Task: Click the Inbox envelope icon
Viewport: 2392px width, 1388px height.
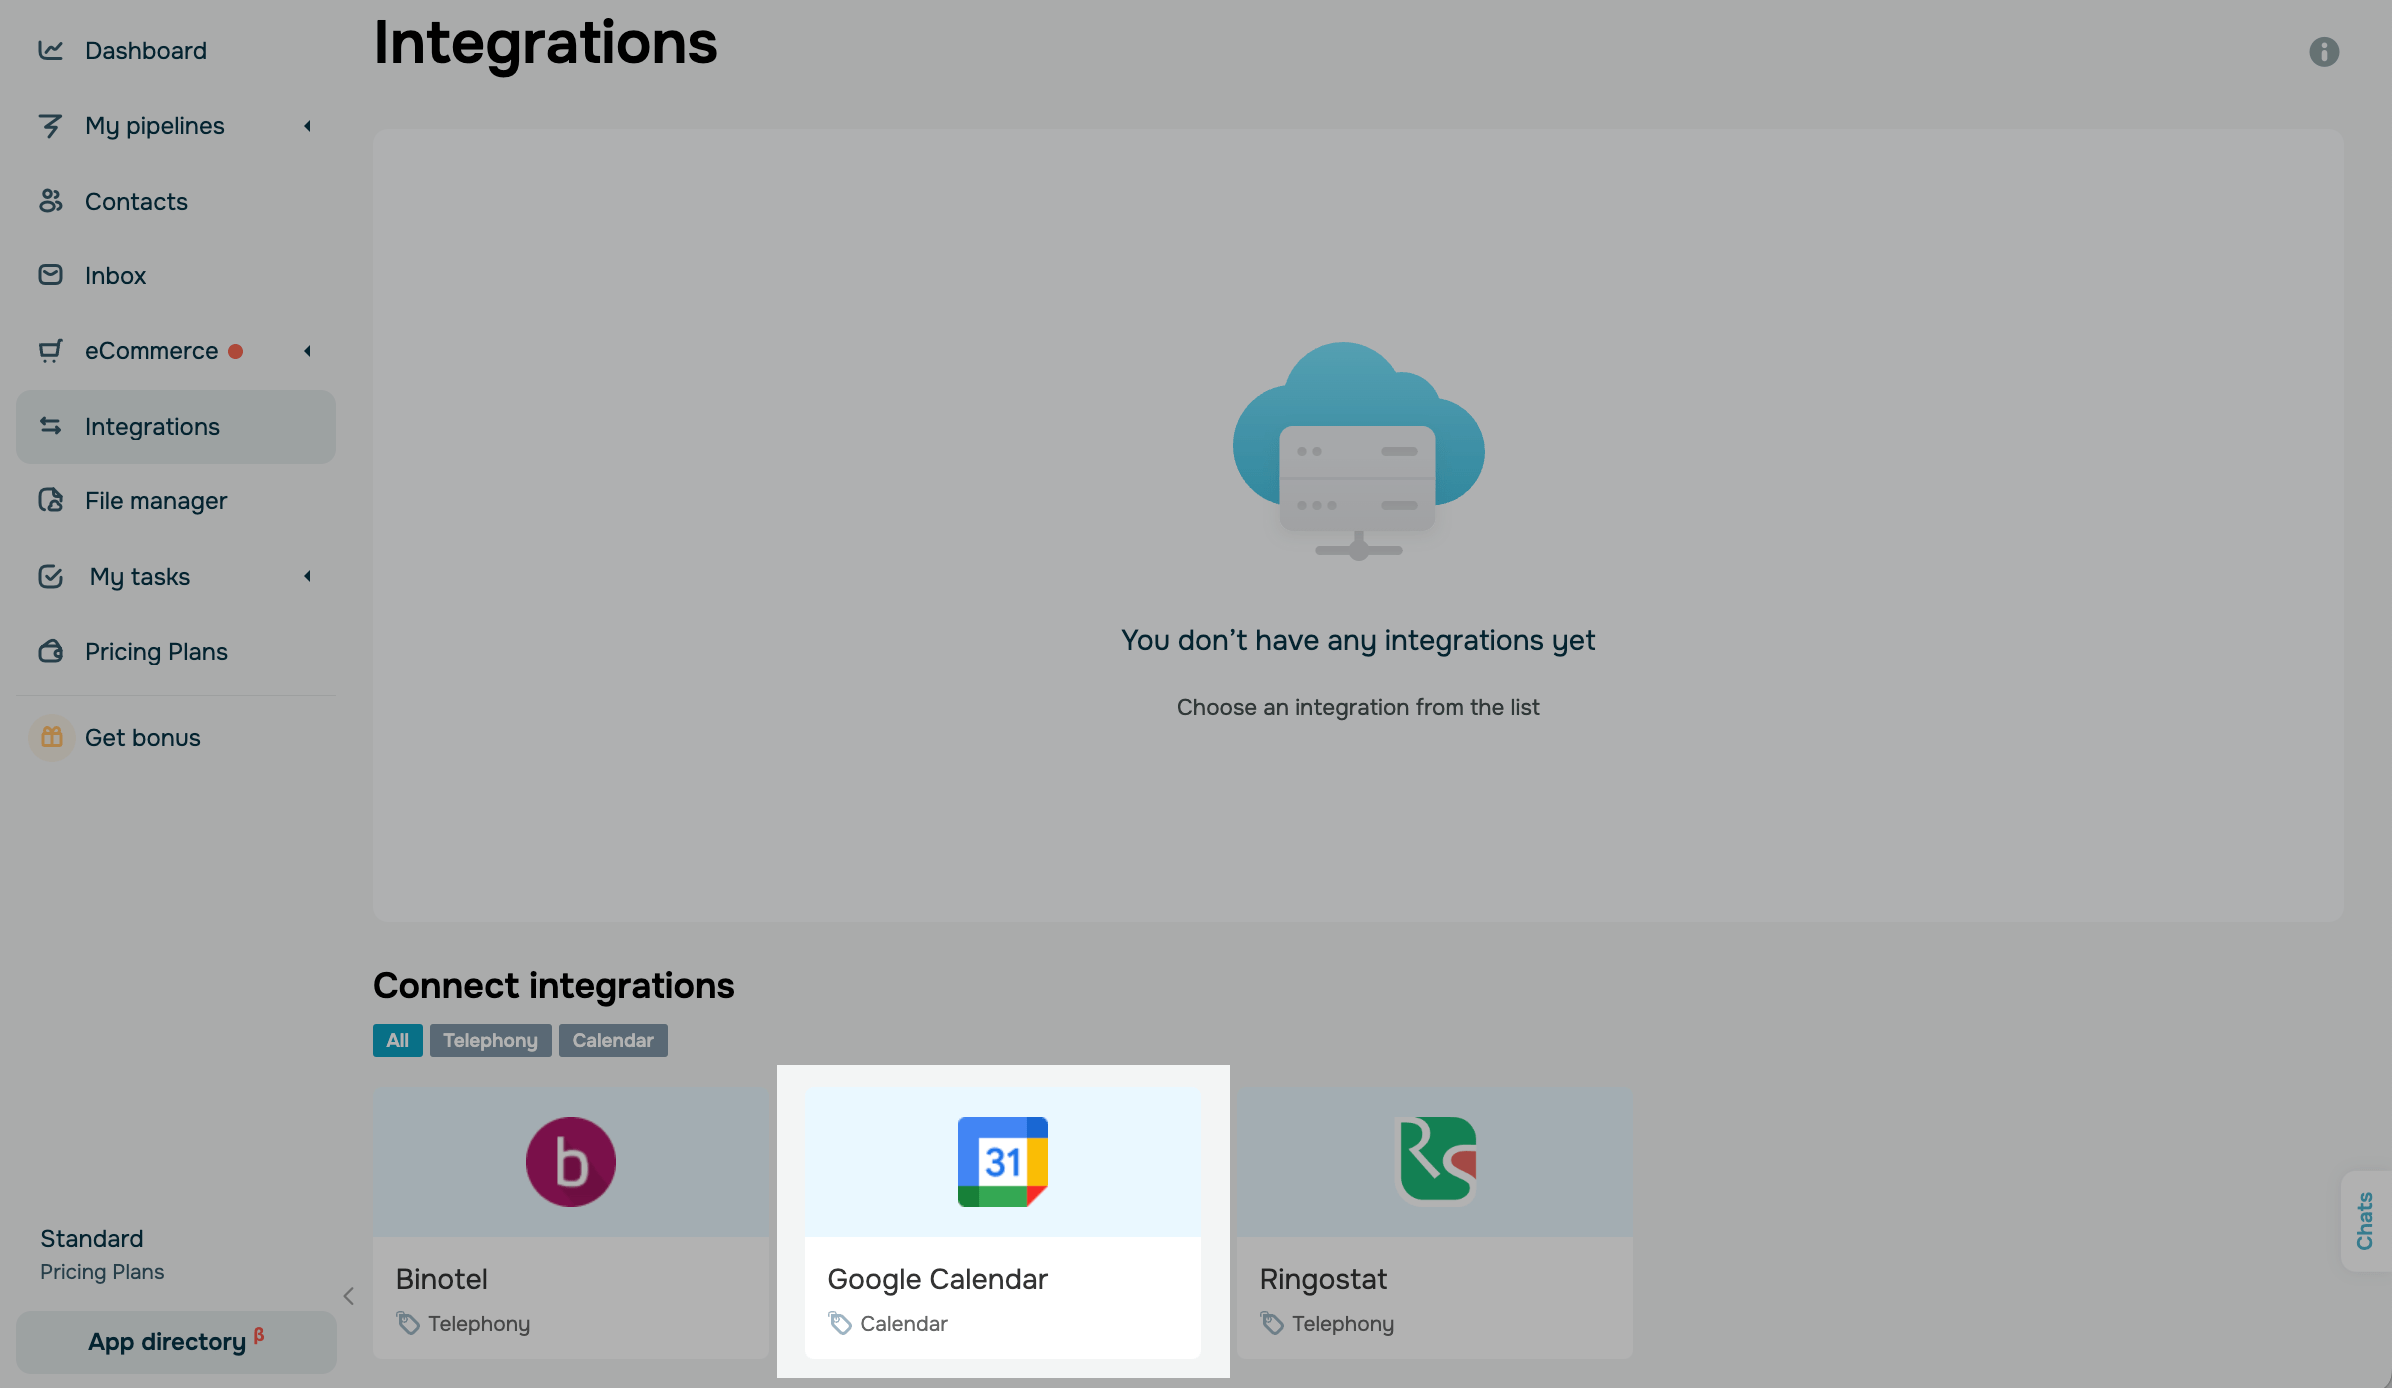Action: (x=50, y=275)
